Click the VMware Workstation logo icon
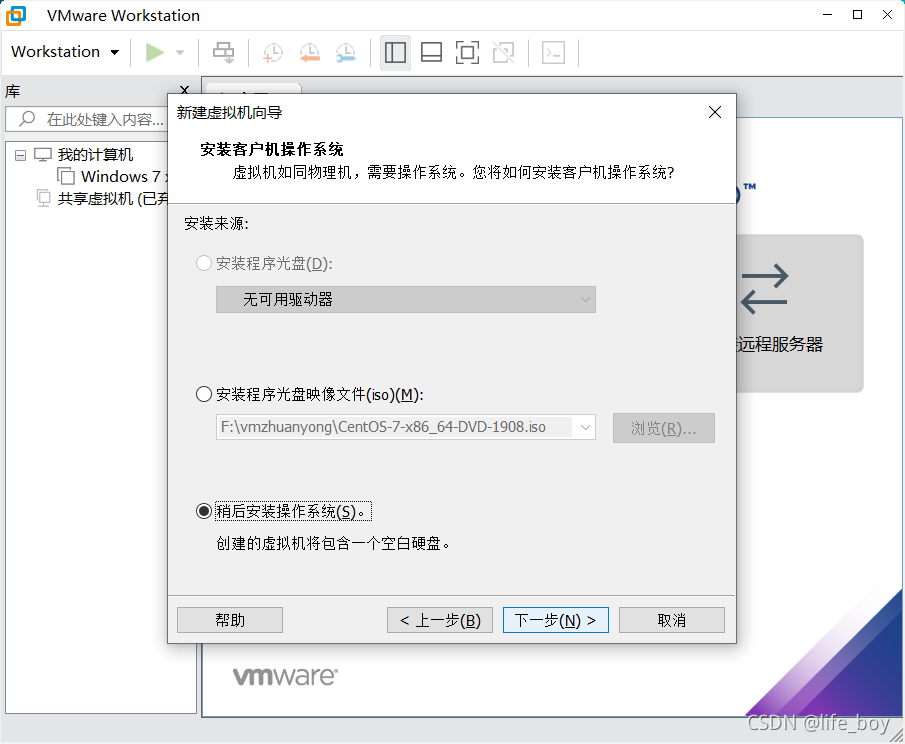Screen dimensions: 905x744 pyautogui.click(x=16, y=15)
